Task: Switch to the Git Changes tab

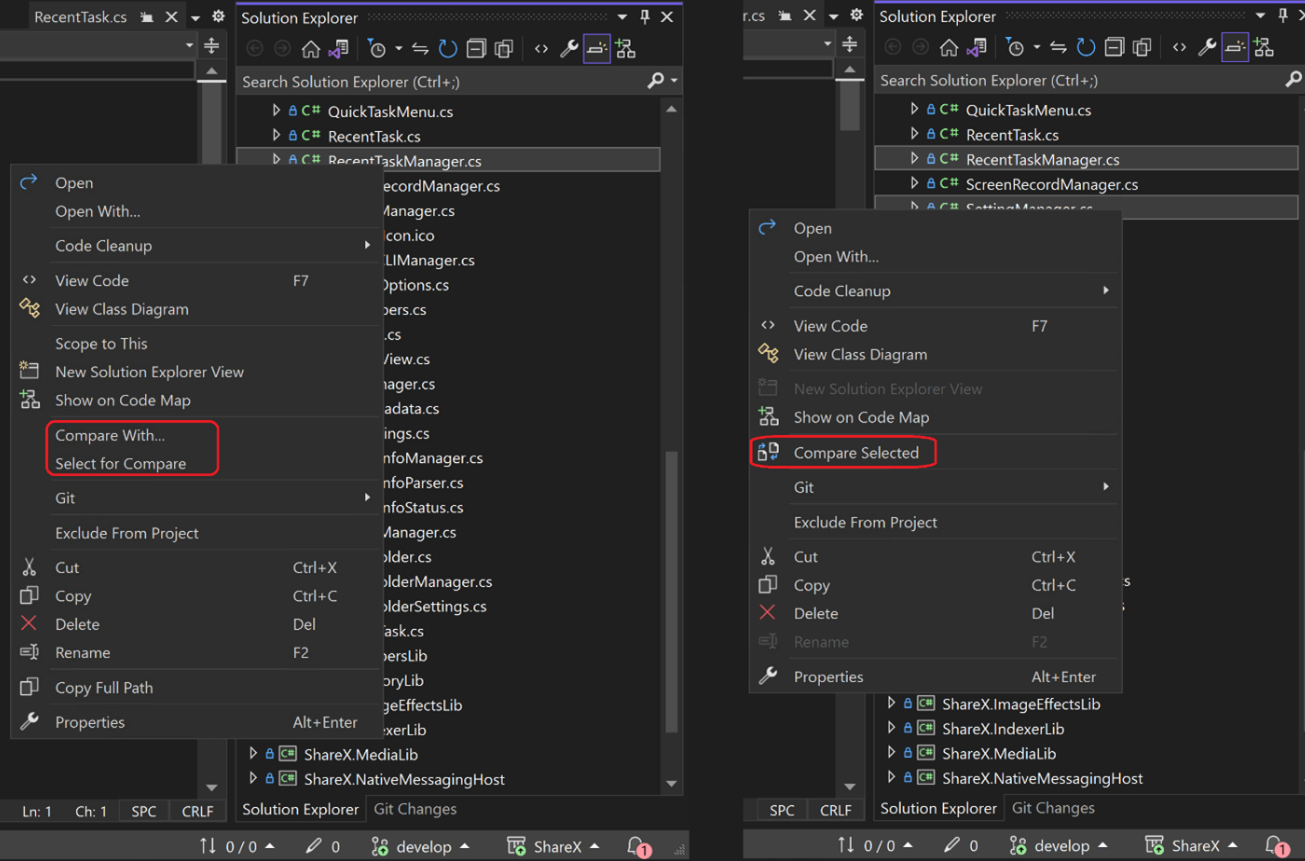Action: tap(414, 809)
